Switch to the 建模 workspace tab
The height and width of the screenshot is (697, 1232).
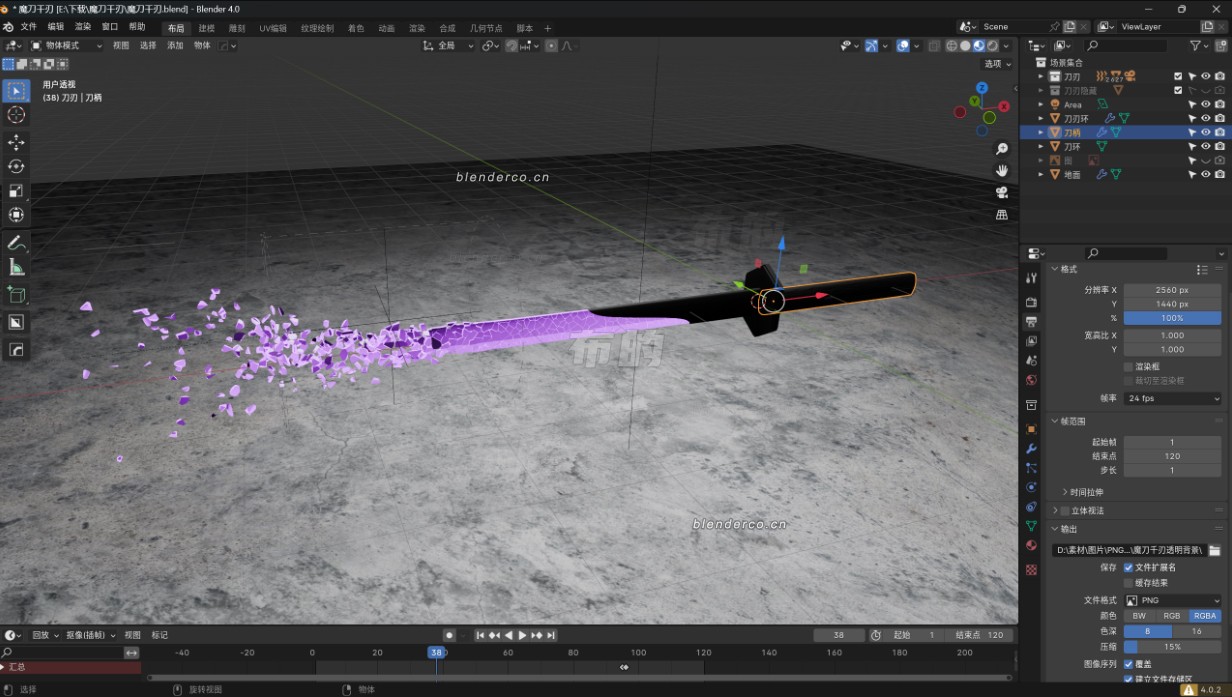pos(206,28)
